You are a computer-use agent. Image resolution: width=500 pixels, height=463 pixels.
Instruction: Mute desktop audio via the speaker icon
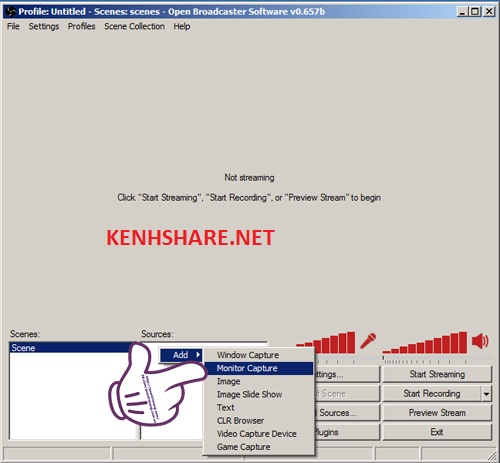(480, 341)
